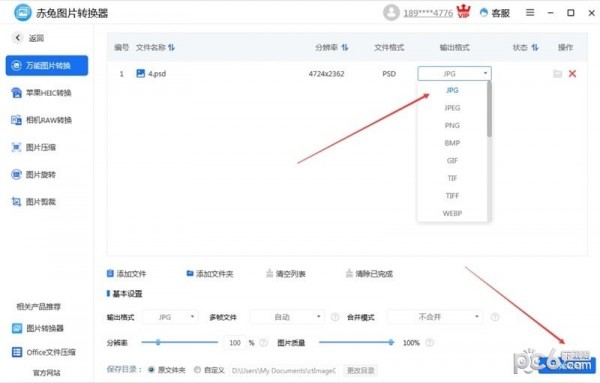Sort by 文件名称 sort arrows

point(171,47)
